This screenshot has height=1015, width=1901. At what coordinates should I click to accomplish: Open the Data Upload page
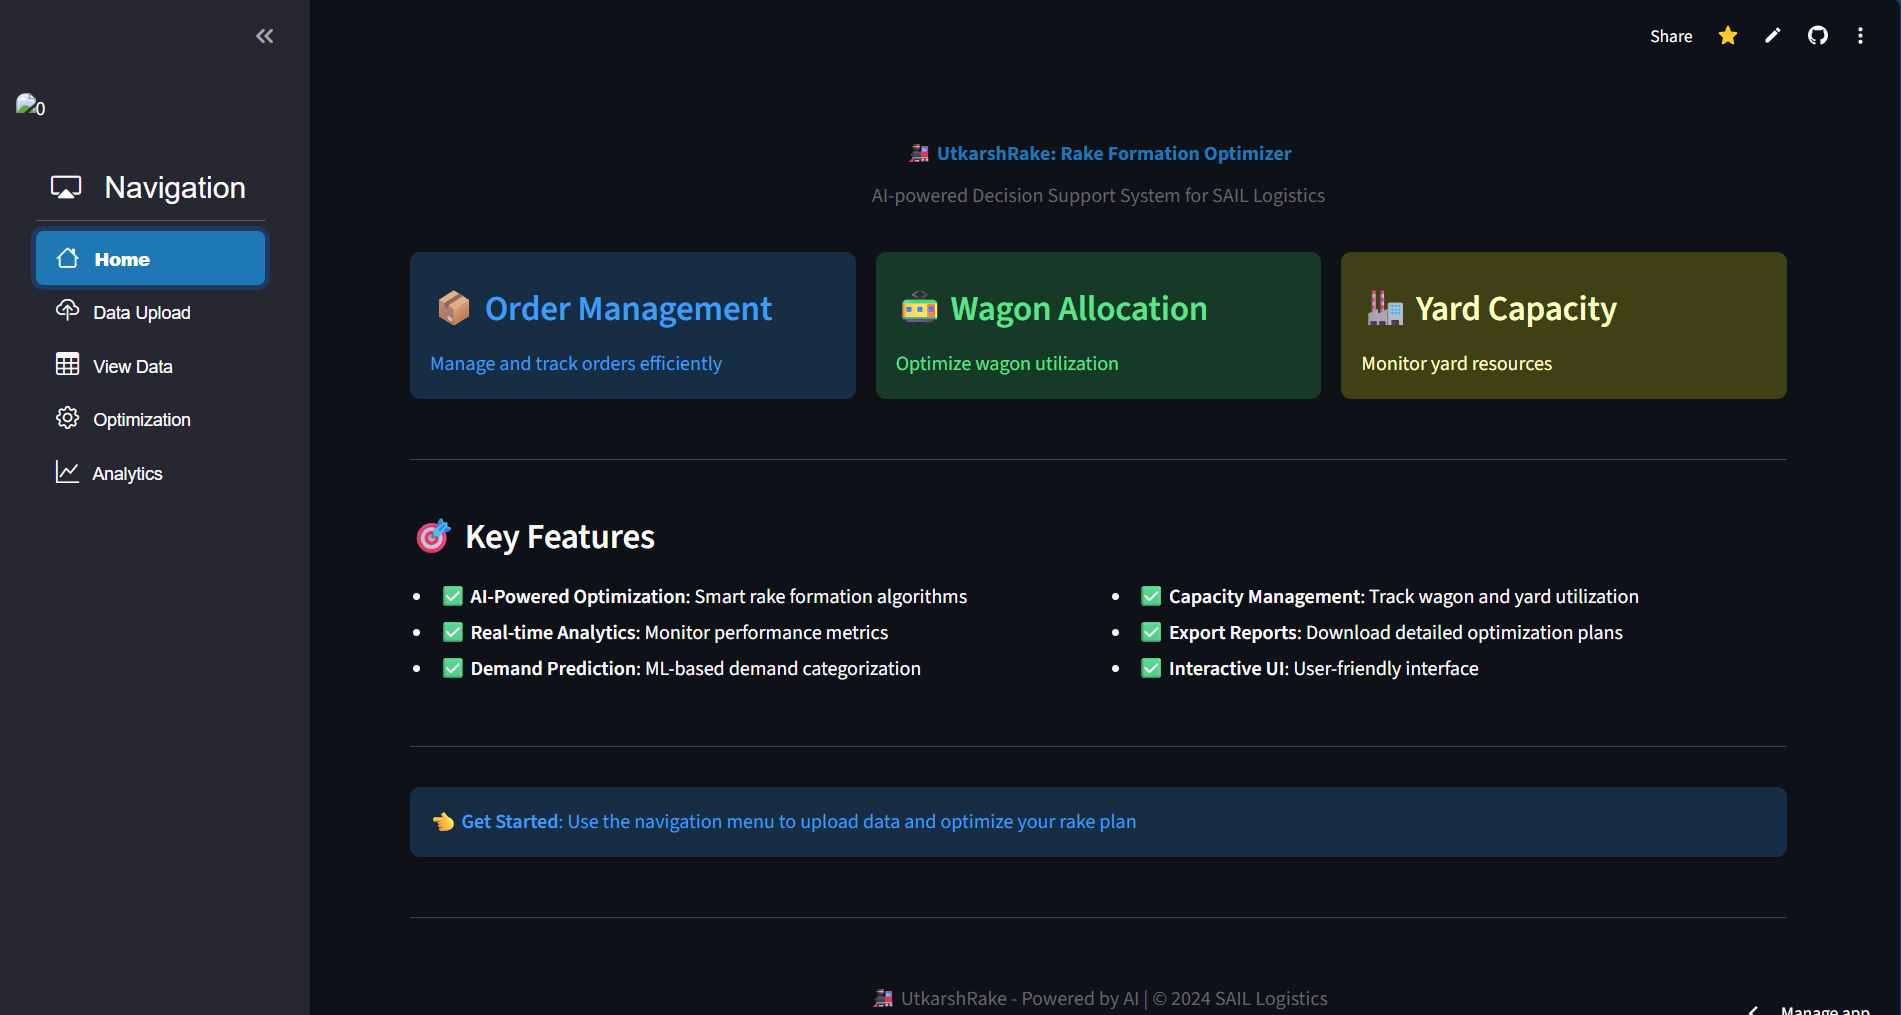(x=151, y=312)
